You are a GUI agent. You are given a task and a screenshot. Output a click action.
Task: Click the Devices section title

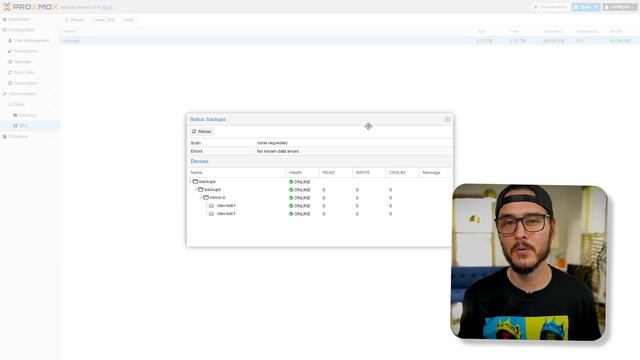coord(199,161)
